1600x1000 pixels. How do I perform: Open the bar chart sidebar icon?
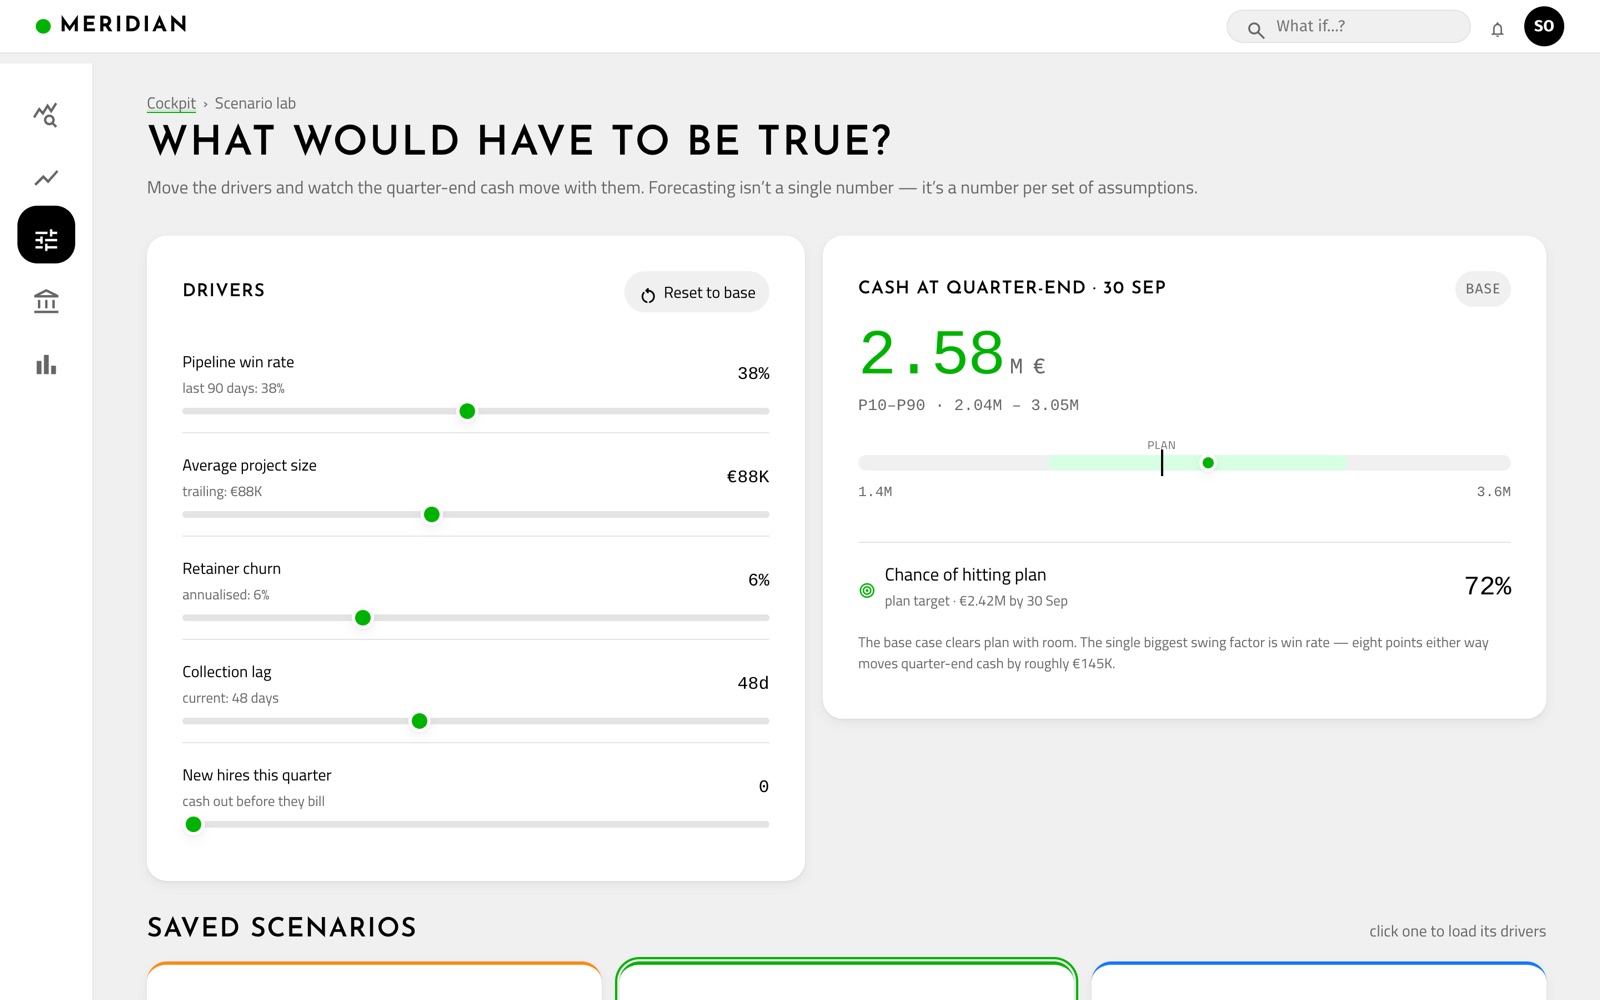click(46, 365)
